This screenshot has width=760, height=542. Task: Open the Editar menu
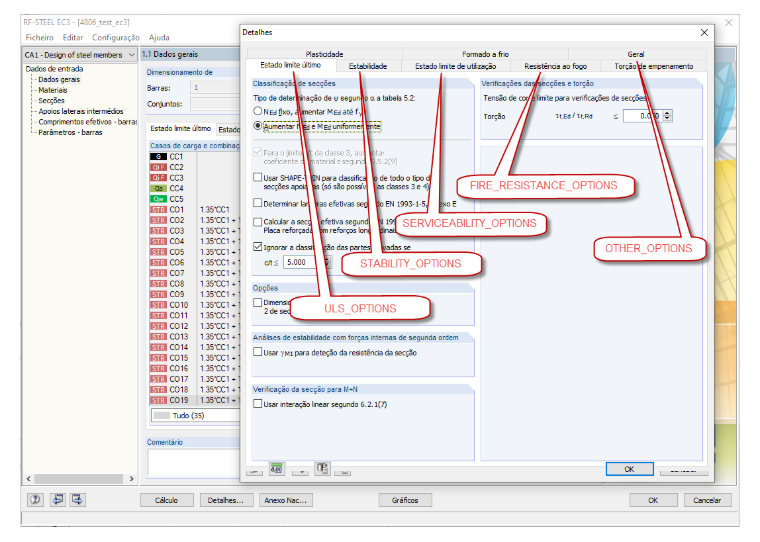tap(73, 37)
